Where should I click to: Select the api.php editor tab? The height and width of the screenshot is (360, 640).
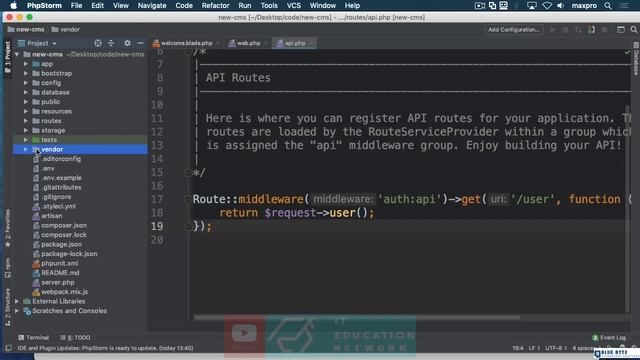[x=295, y=43]
